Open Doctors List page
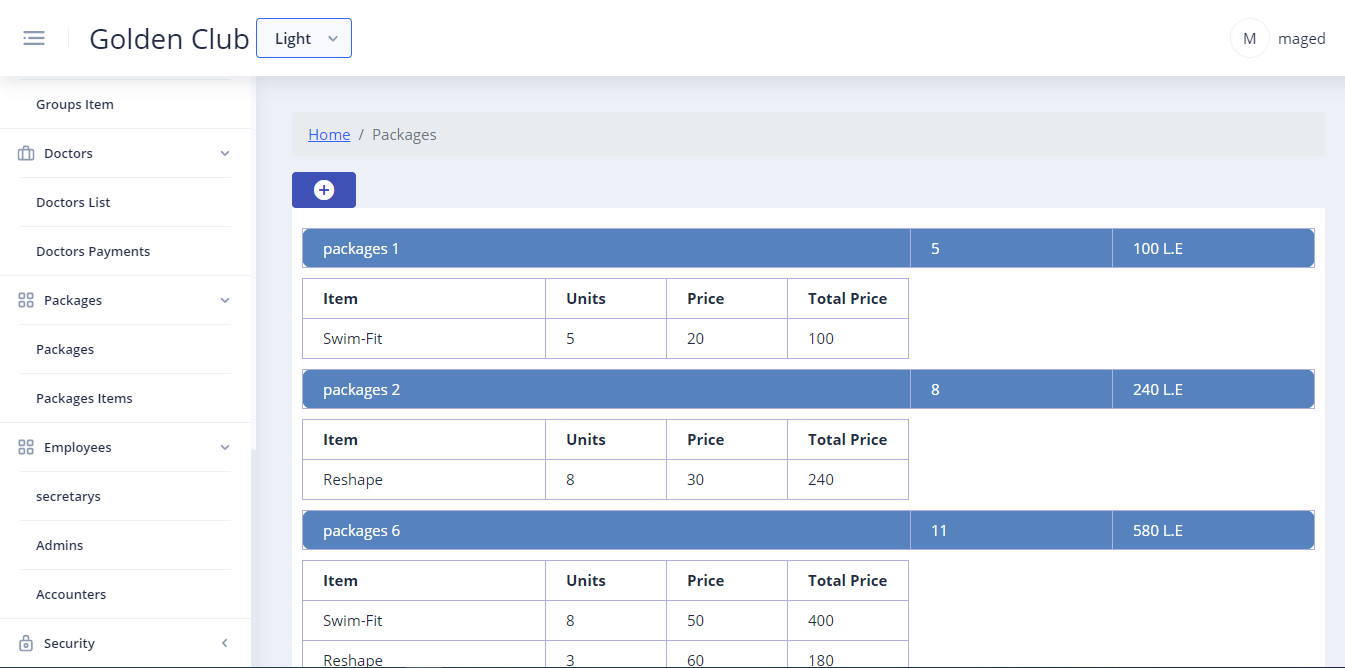1345x668 pixels. 73,202
